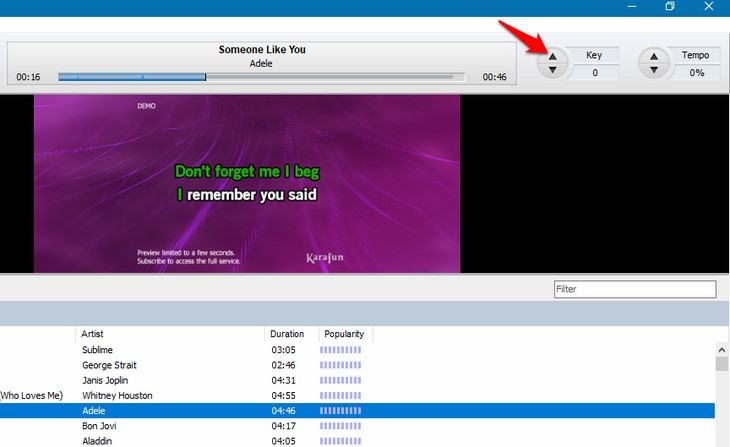The width and height of the screenshot is (730, 447).
Task: Click the Someone Like You song title
Action: (x=262, y=49)
